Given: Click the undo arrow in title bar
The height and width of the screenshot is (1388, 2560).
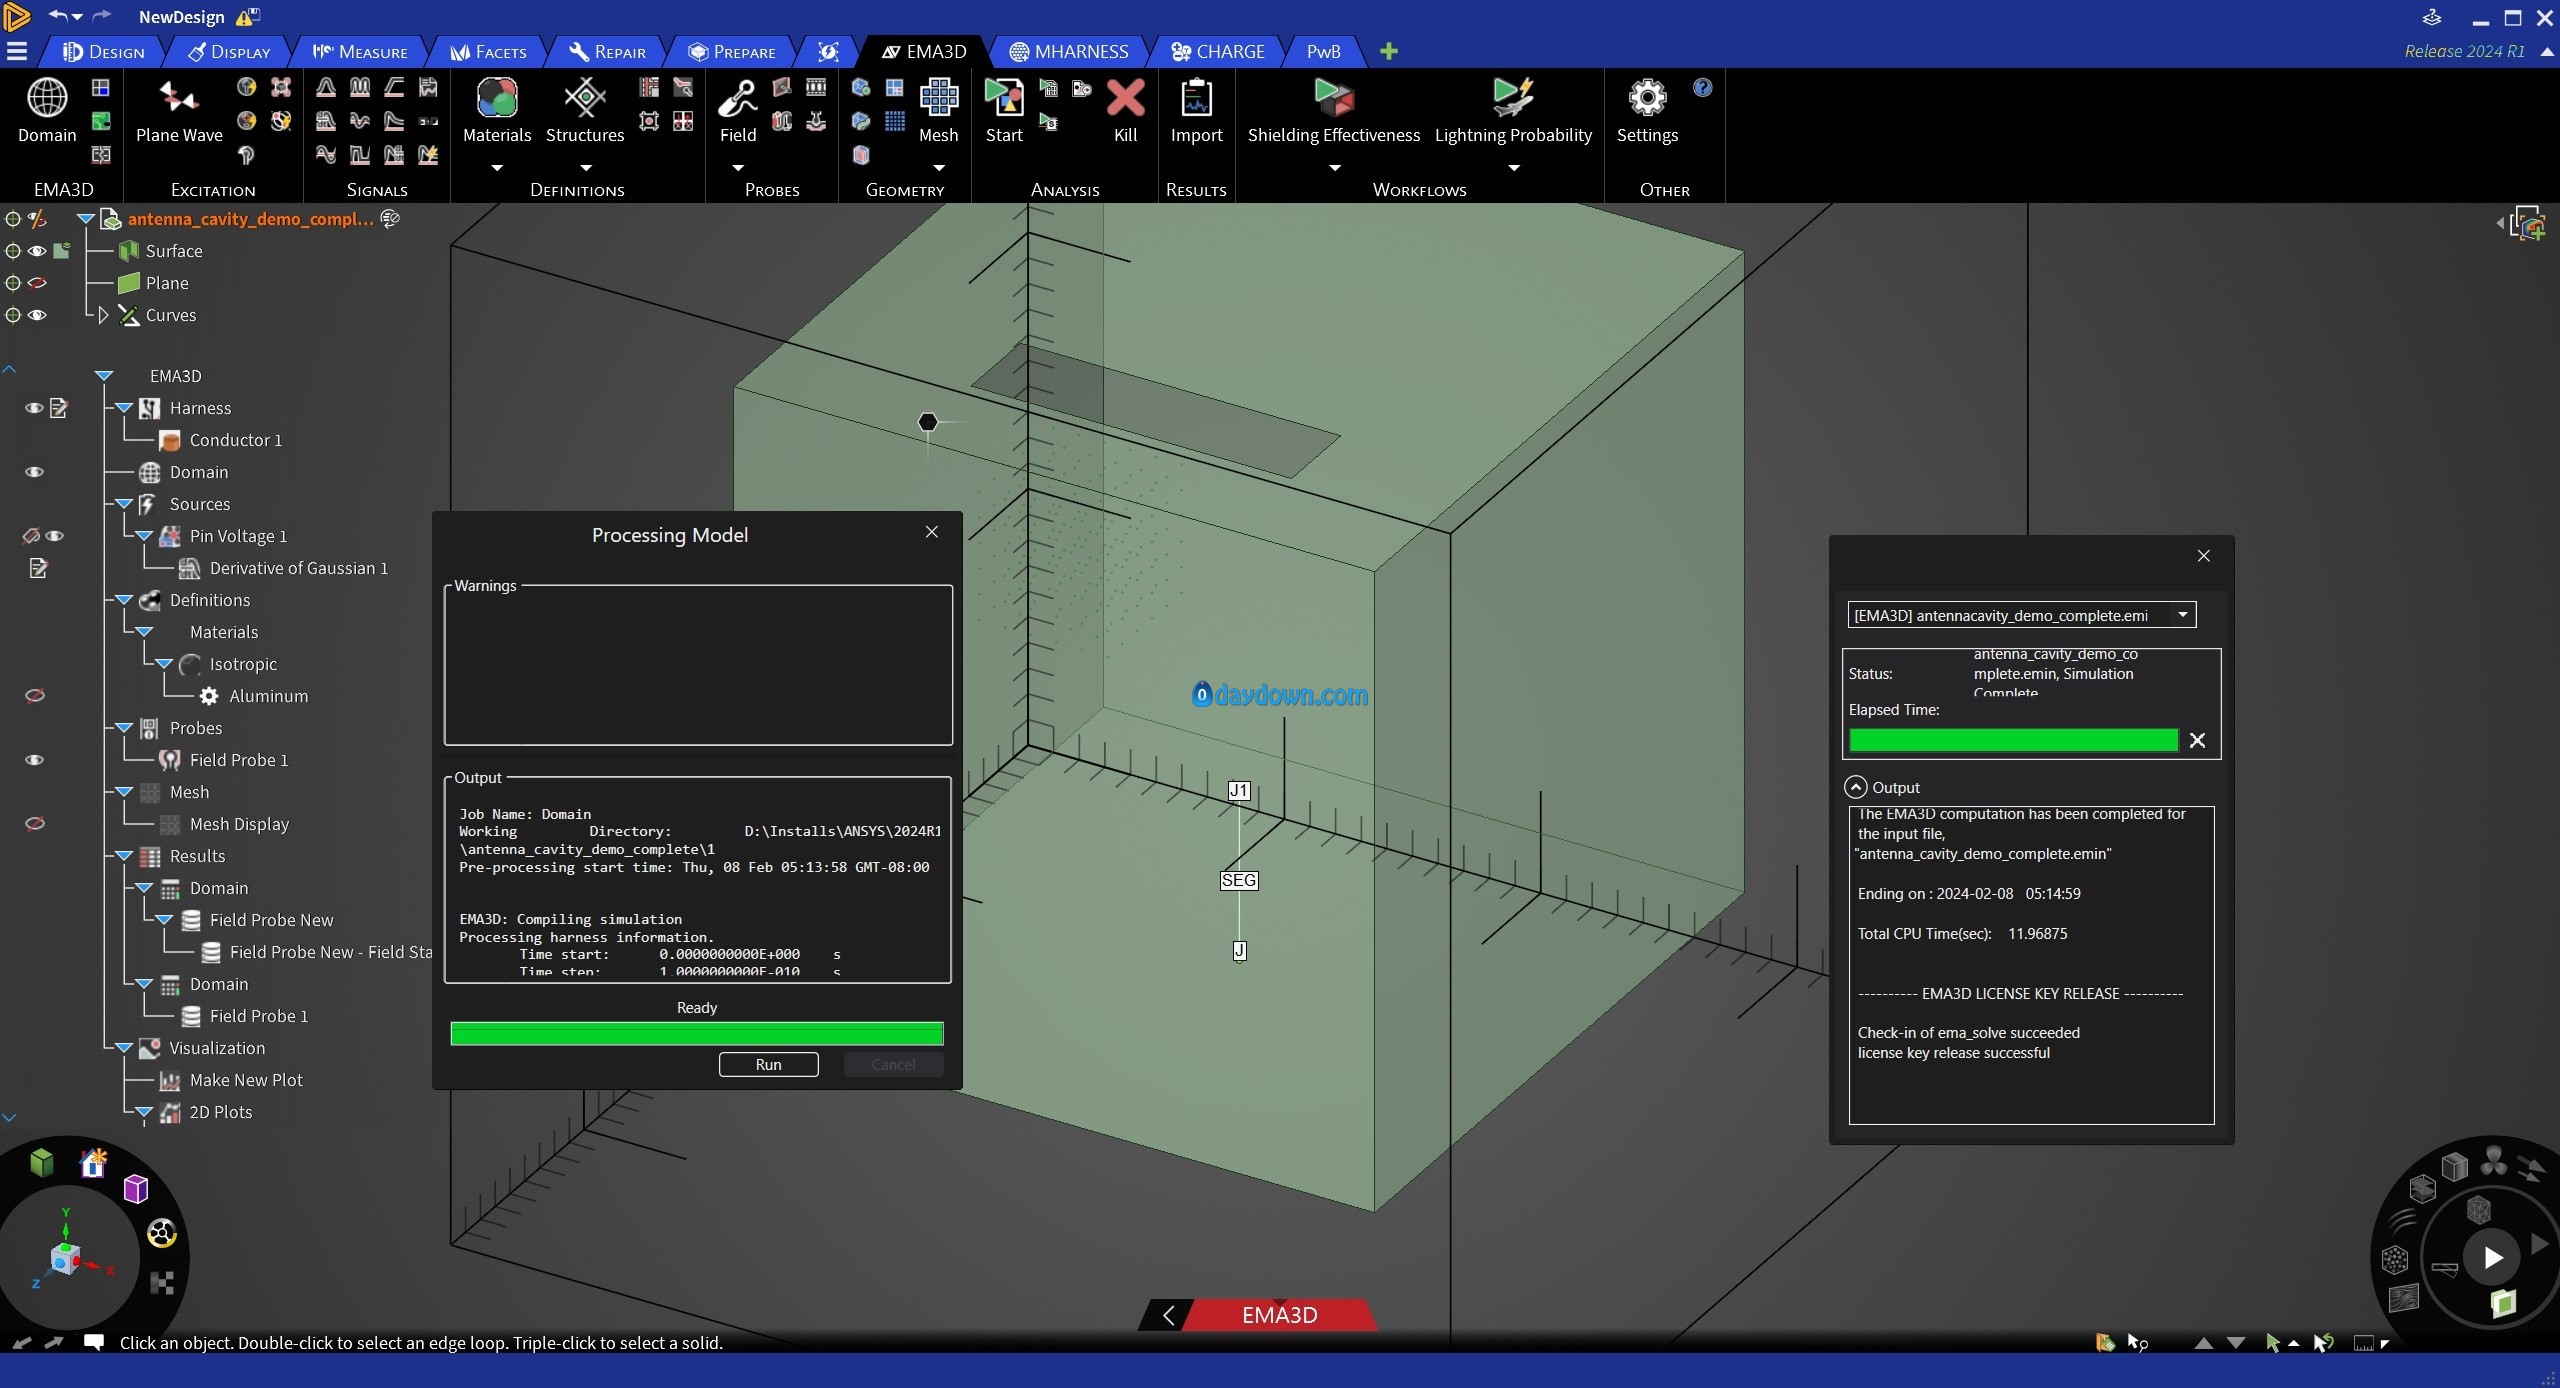Looking at the screenshot, I should 58,16.
